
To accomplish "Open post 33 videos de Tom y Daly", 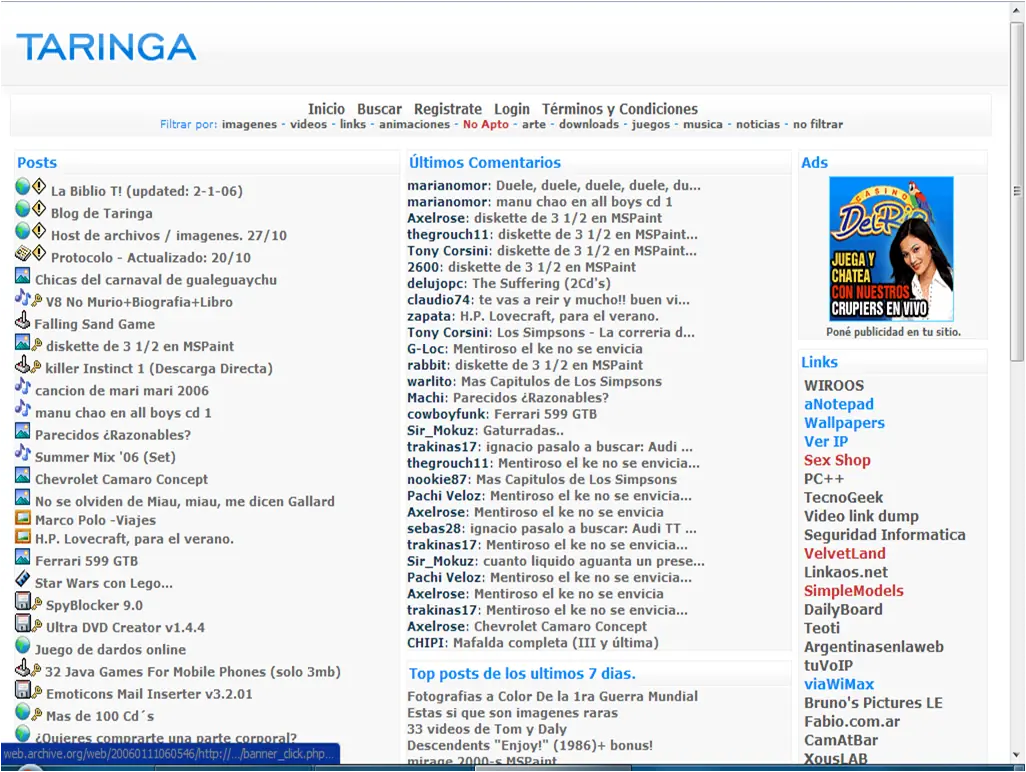I will [x=487, y=729].
